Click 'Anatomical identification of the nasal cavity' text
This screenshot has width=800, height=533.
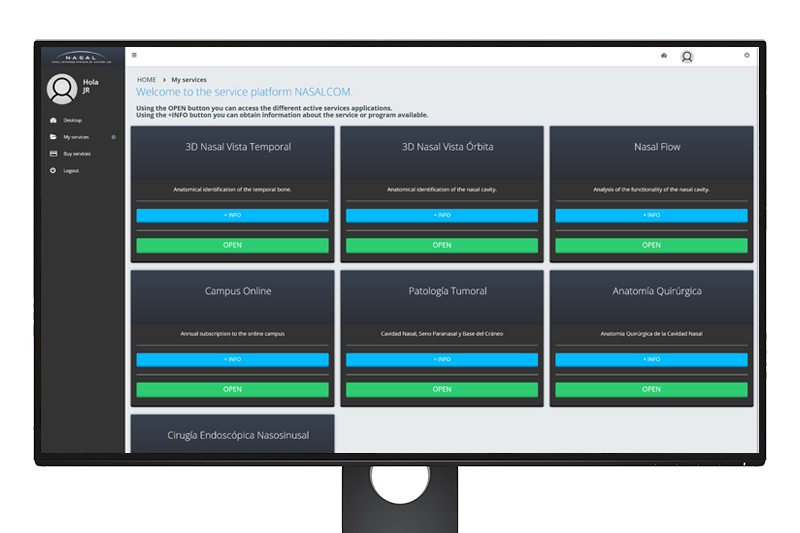pyautogui.click(x=442, y=189)
